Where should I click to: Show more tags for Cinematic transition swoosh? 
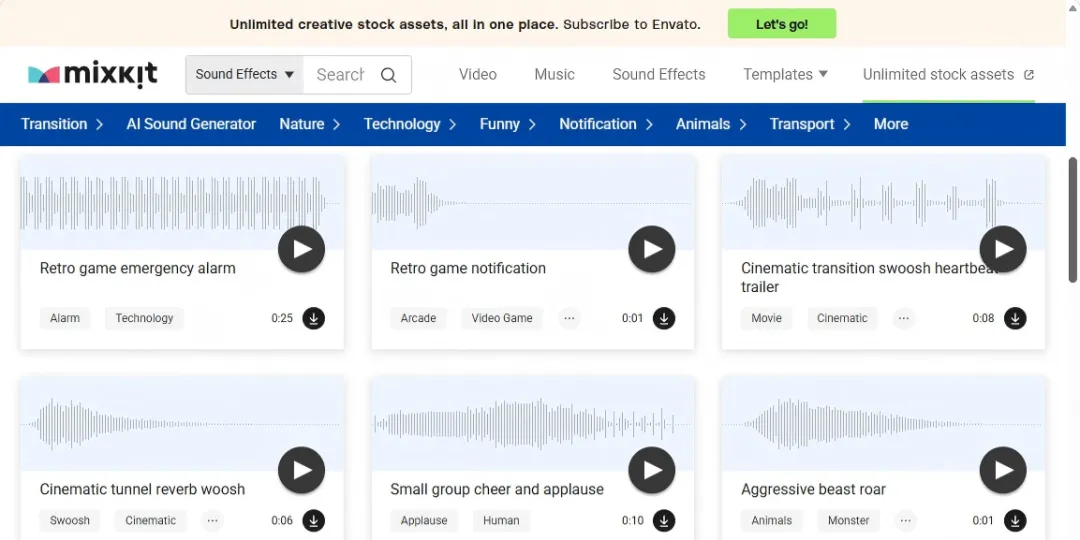click(904, 318)
